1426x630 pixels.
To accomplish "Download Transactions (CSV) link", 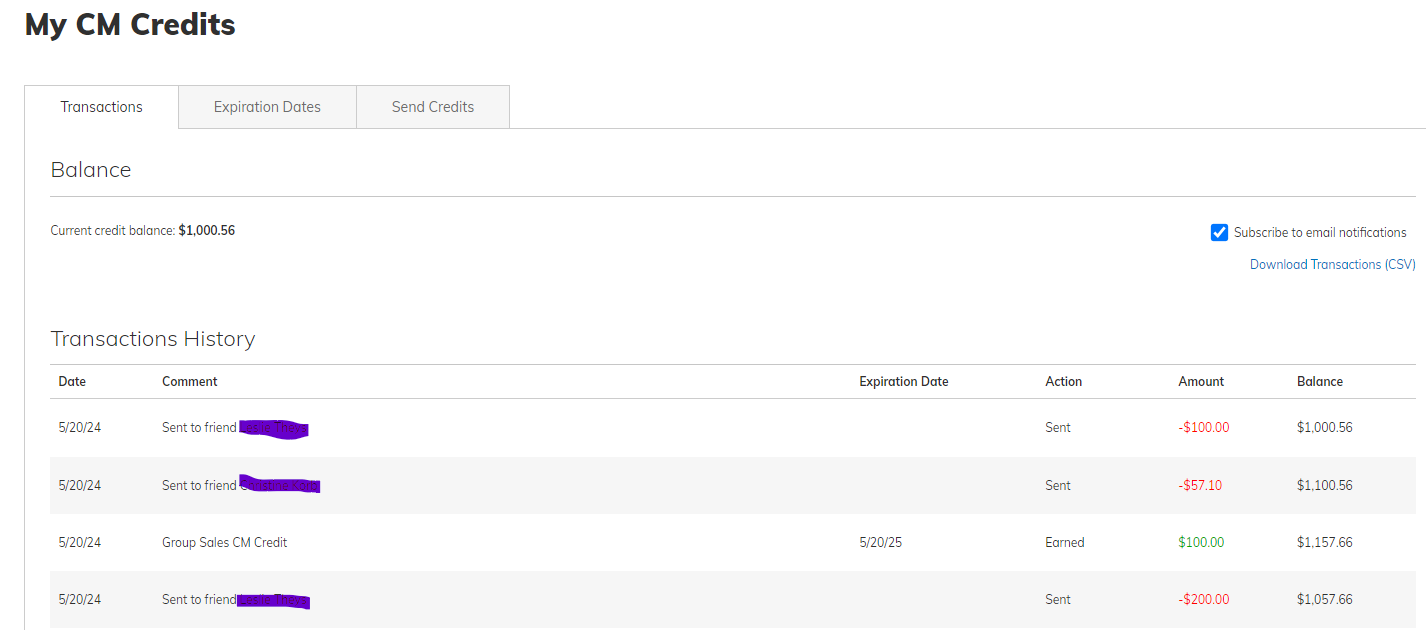I will coord(1332,265).
